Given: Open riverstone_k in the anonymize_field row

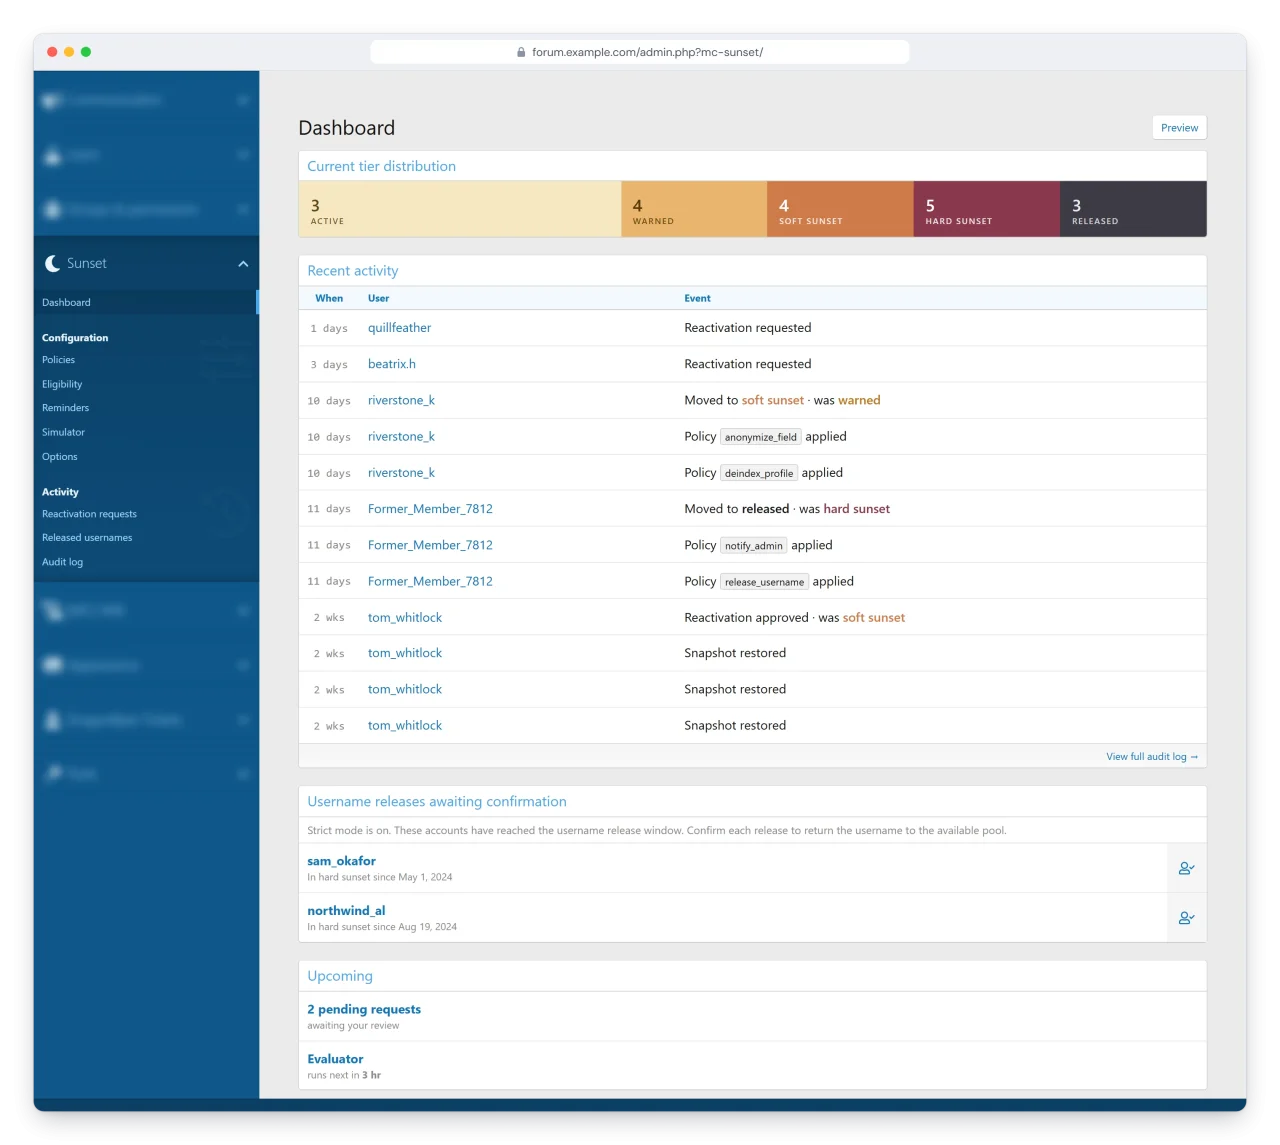Looking at the screenshot, I should click(401, 437).
